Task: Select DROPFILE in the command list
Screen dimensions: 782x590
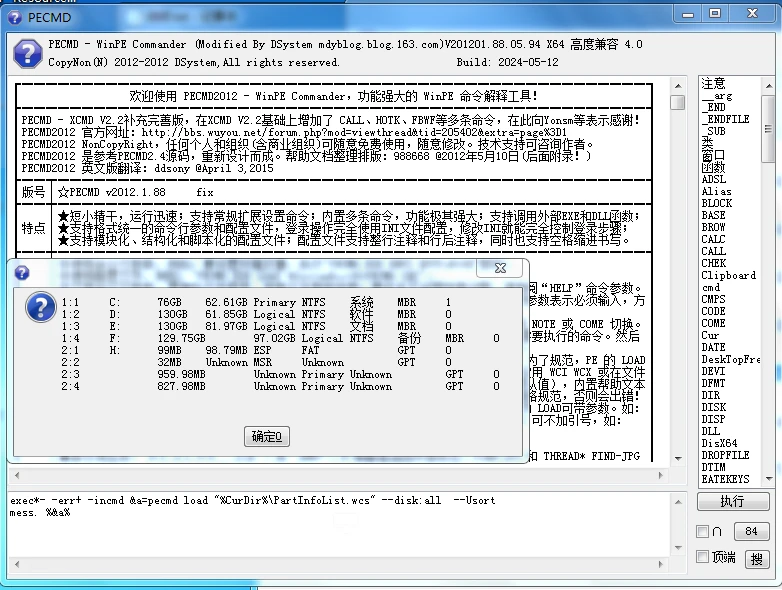Action: point(725,455)
